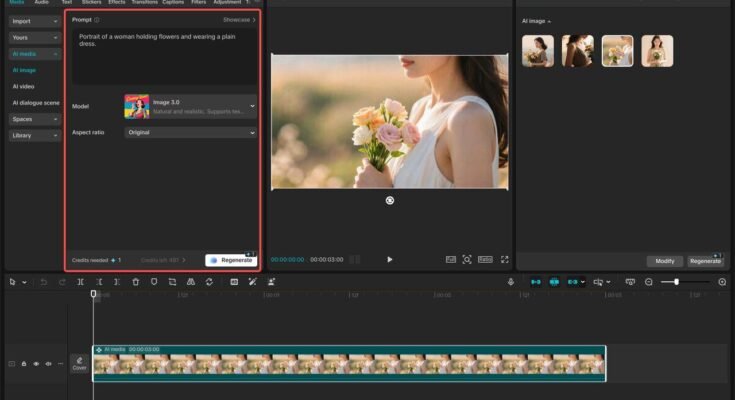735x400 pixels.
Task: Click the zoom in magnifier on timeline
Action: 722,282
